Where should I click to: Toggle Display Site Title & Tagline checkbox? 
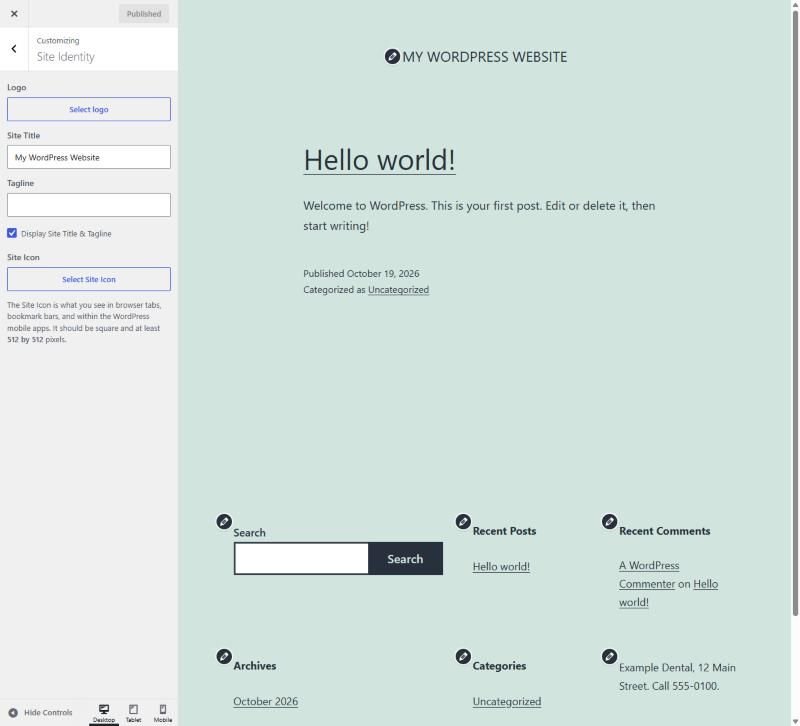click(x=12, y=233)
